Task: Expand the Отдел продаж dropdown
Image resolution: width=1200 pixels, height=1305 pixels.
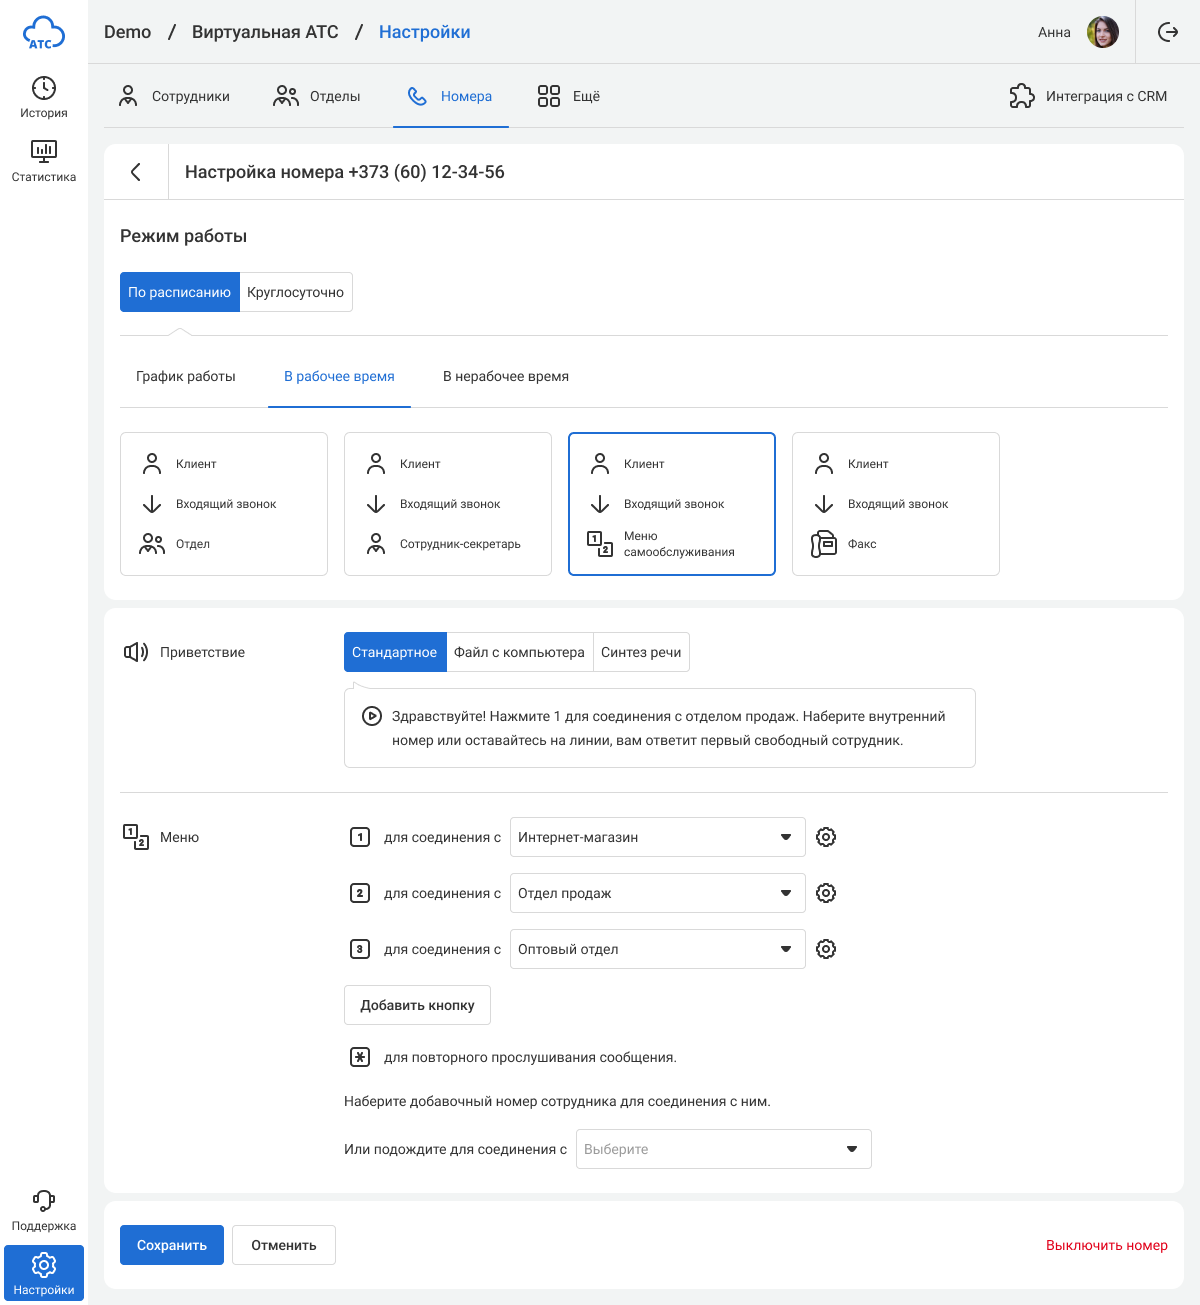Action: tap(657, 893)
